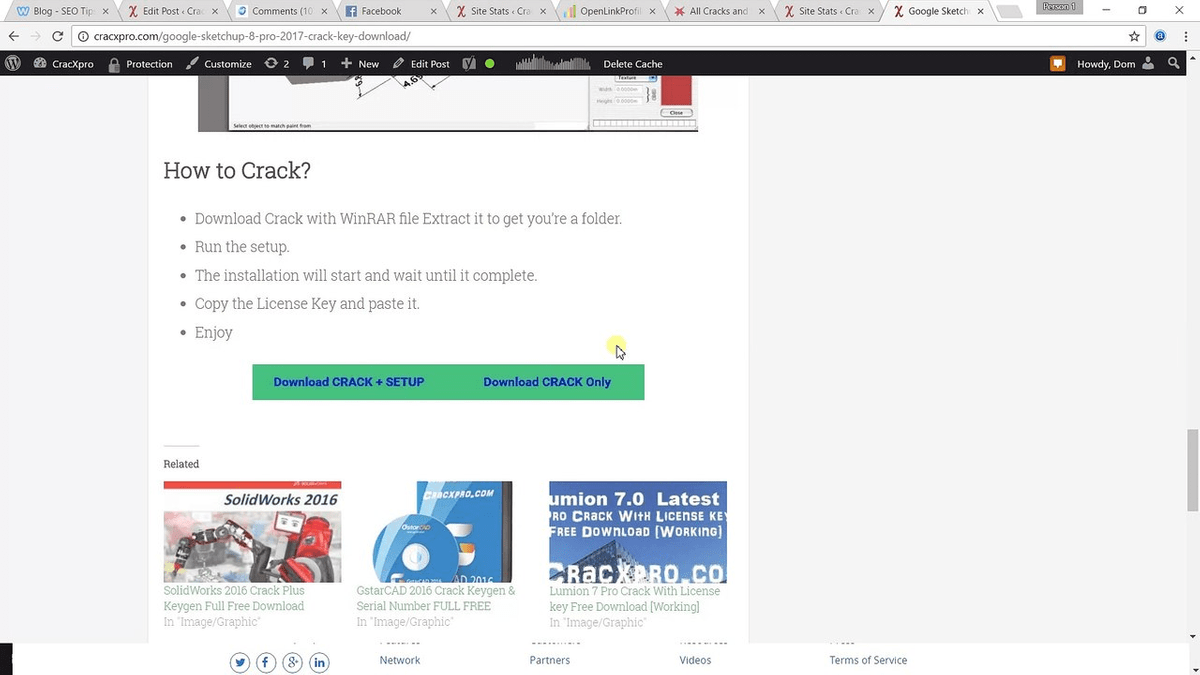
Task: Click the Twitter icon in the footer
Action: click(x=240, y=662)
